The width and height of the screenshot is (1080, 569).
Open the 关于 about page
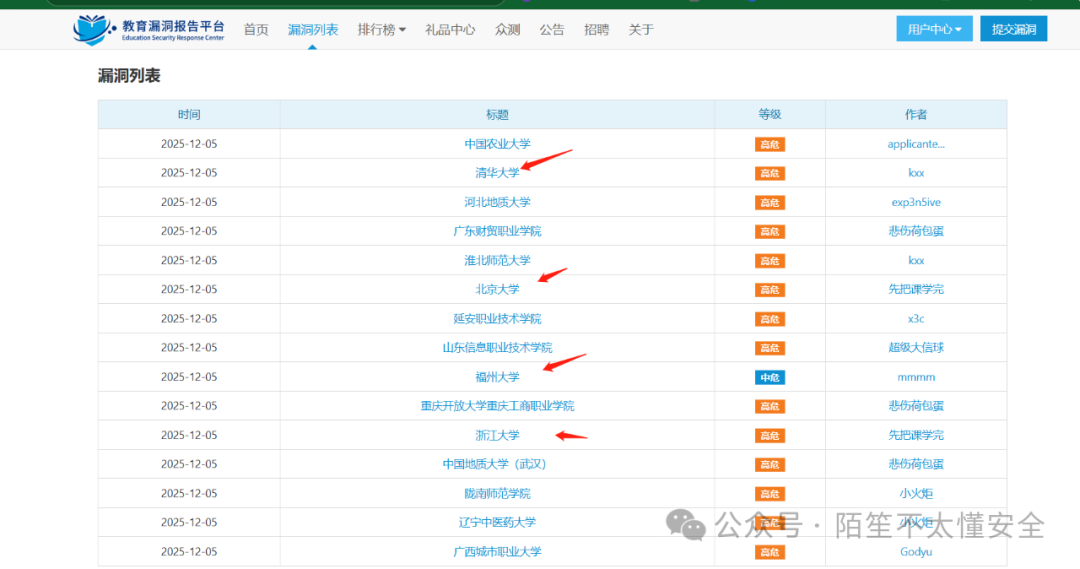641,30
